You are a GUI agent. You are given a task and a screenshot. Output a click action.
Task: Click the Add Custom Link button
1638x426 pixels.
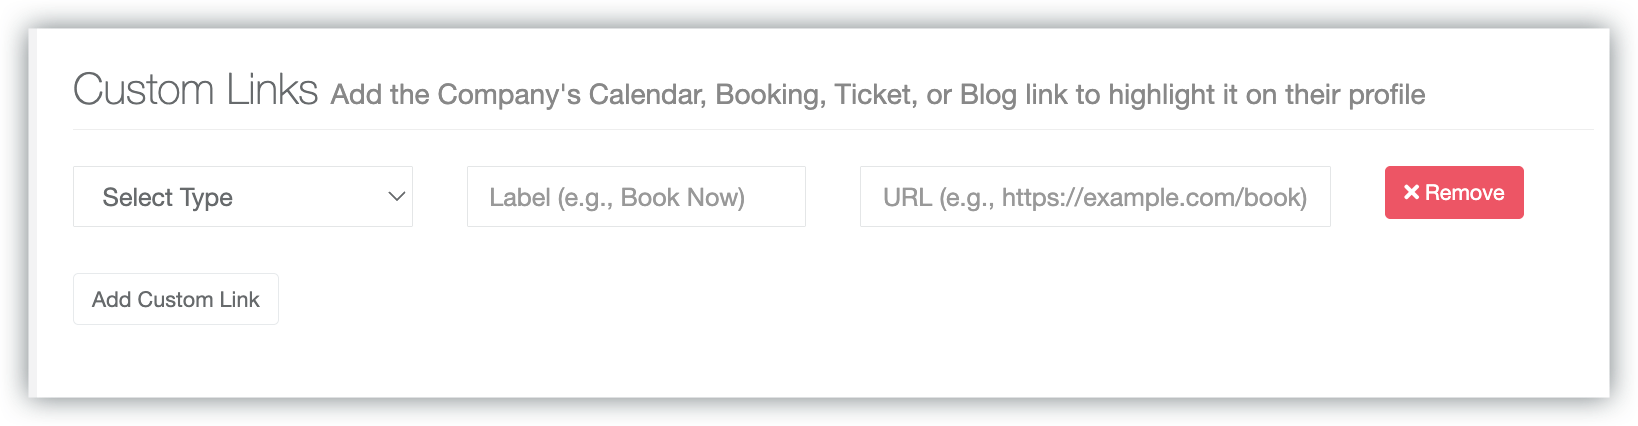[176, 299]
